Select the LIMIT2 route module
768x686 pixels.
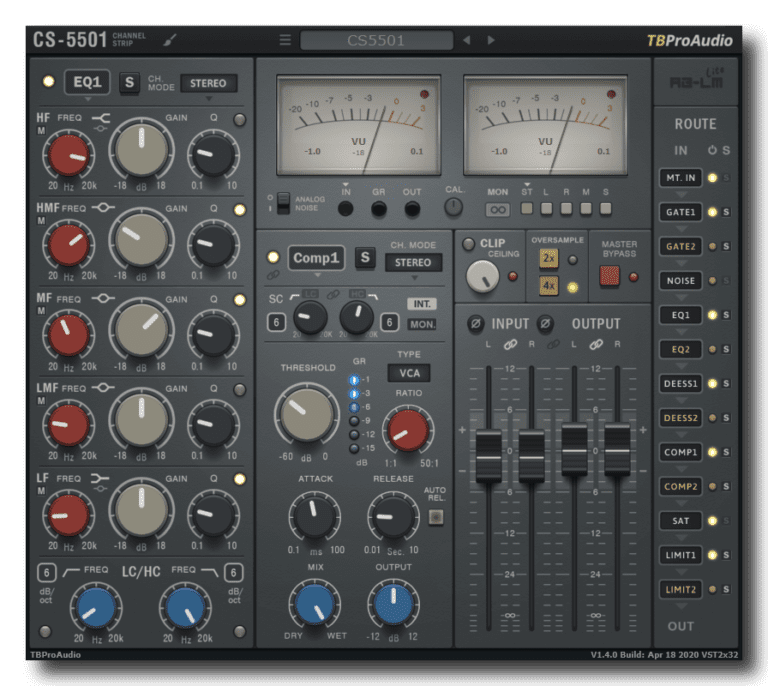[680, 590]
